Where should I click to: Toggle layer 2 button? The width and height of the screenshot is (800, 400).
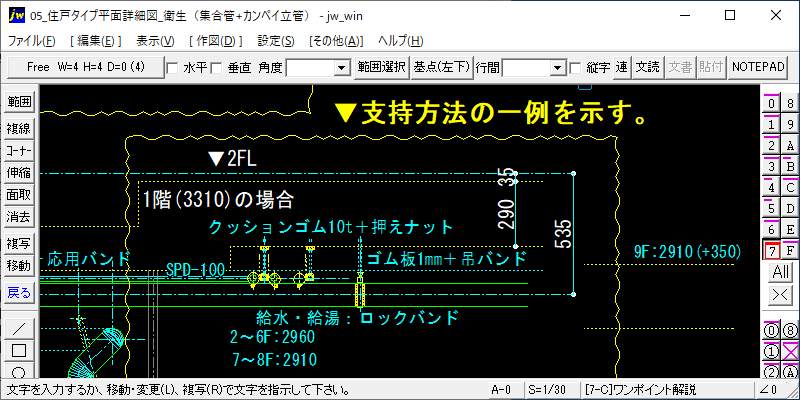(771, 145)
